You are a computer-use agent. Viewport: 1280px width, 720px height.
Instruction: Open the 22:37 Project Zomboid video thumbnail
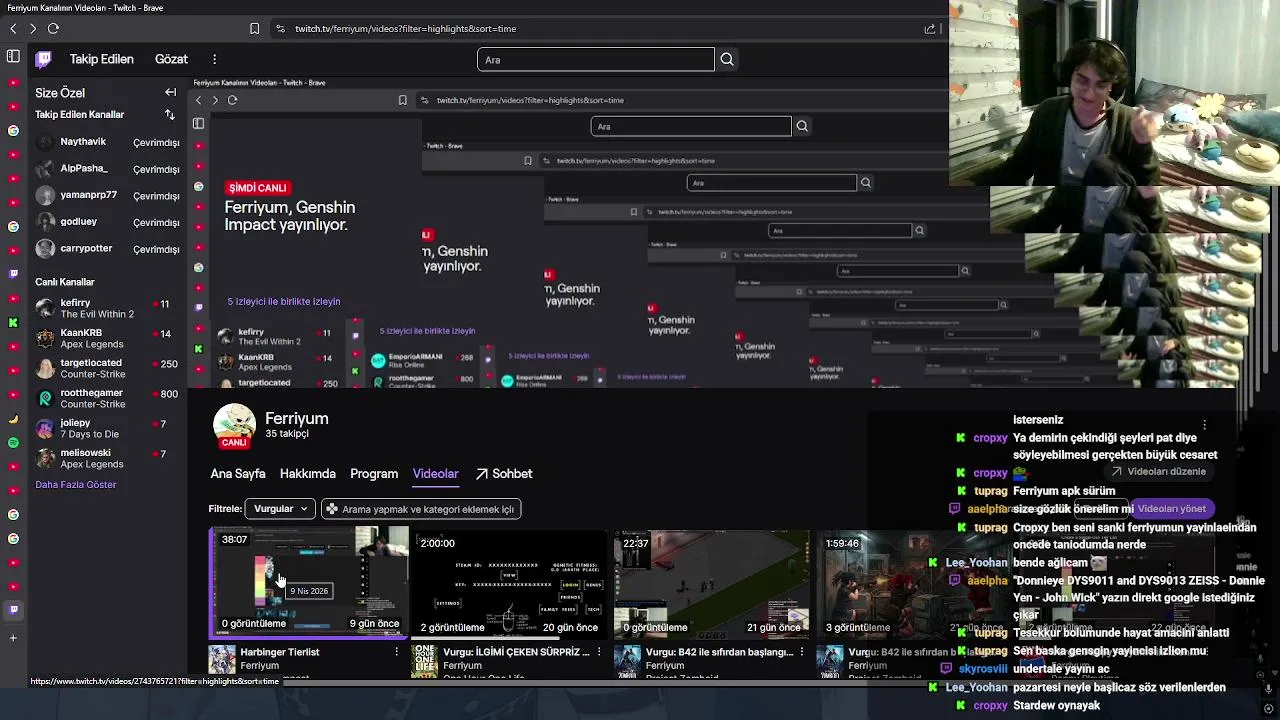(712, 583)
